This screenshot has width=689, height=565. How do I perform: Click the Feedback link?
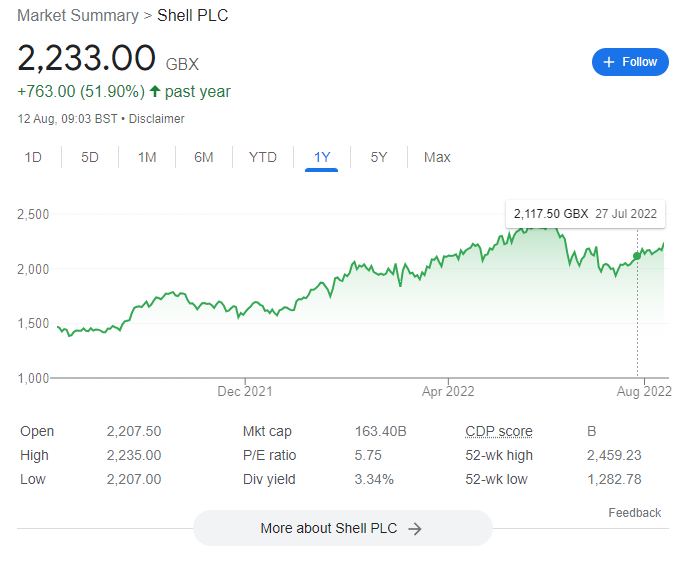click(635, 513)
